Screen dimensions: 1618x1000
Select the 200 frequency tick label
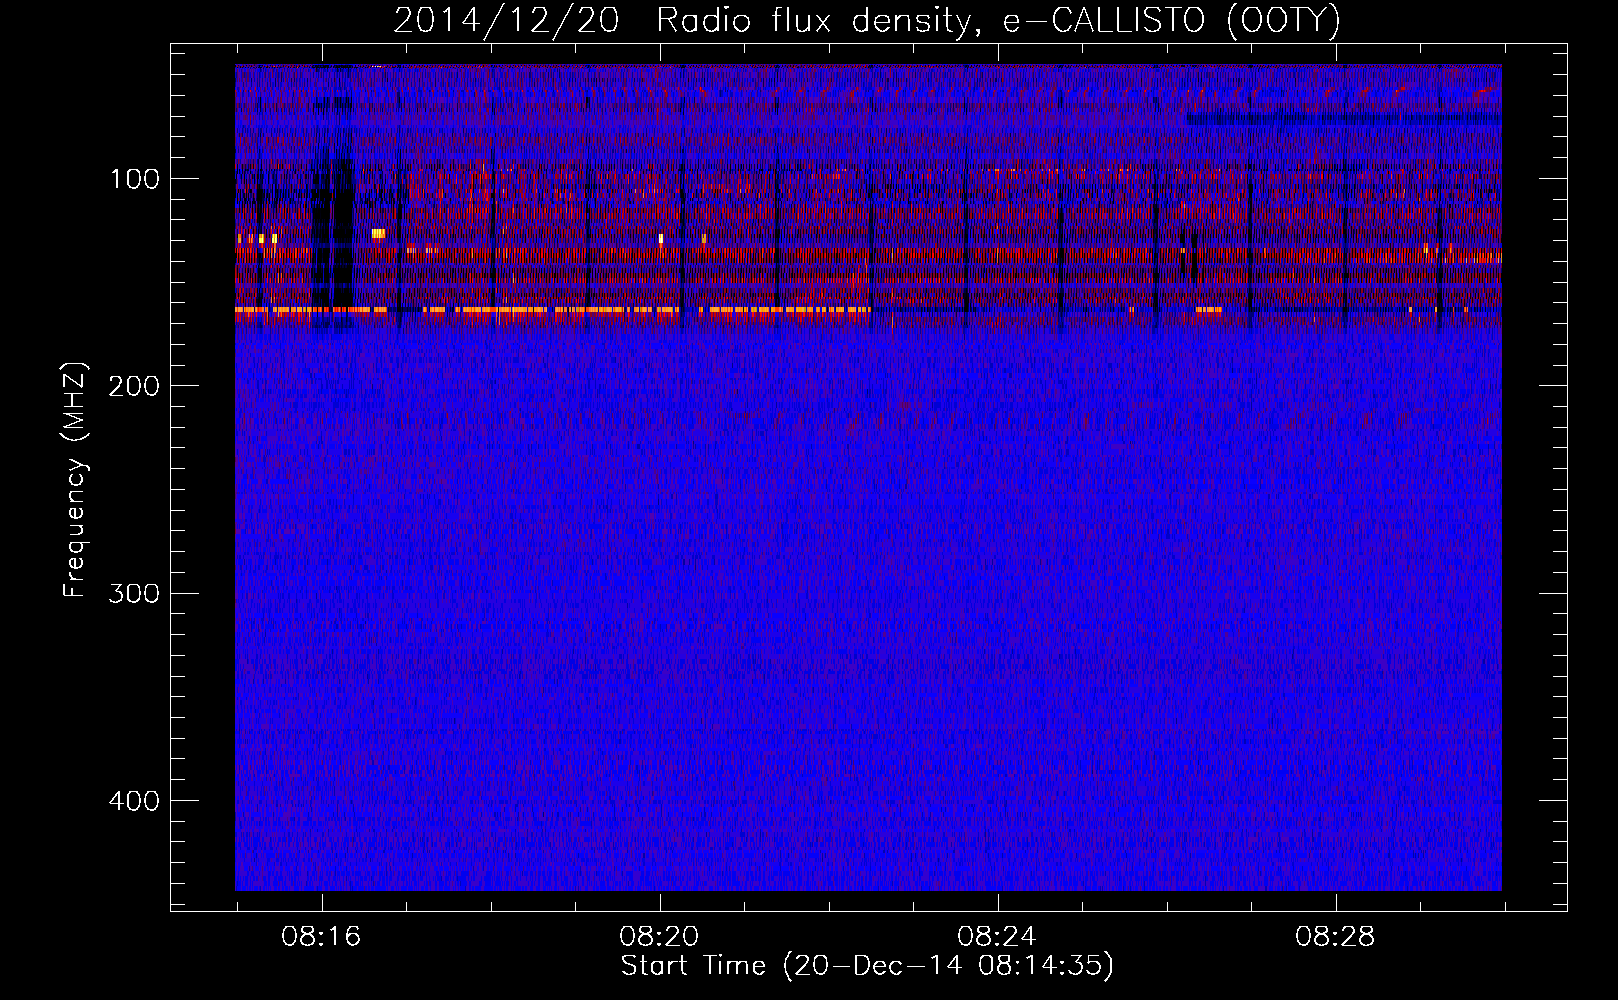pos(134,386)
